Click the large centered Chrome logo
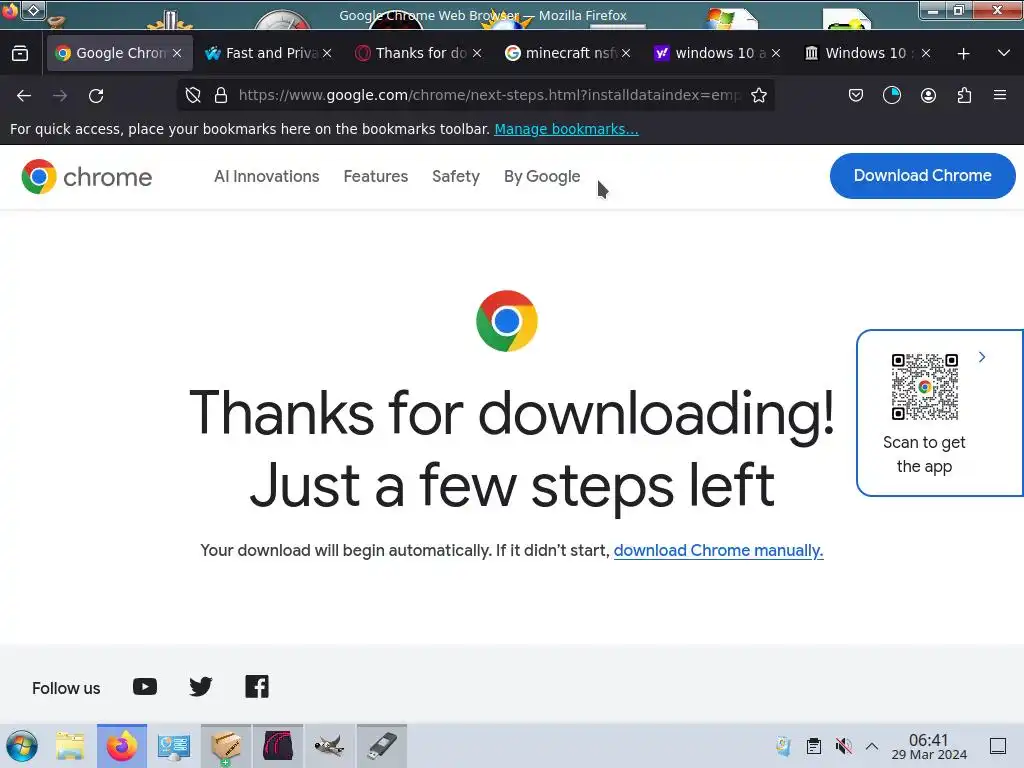Screen dimensions: 1024x768 point(507,321)
